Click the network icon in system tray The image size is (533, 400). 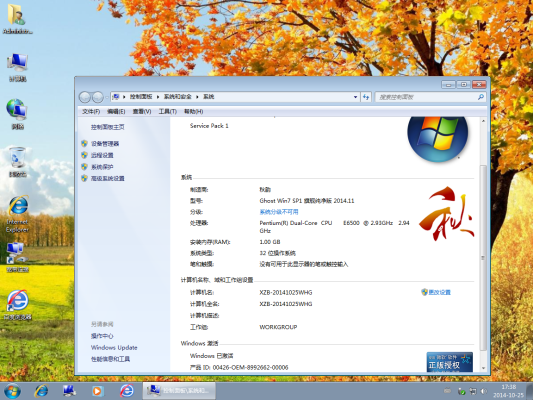coord(472,392)
